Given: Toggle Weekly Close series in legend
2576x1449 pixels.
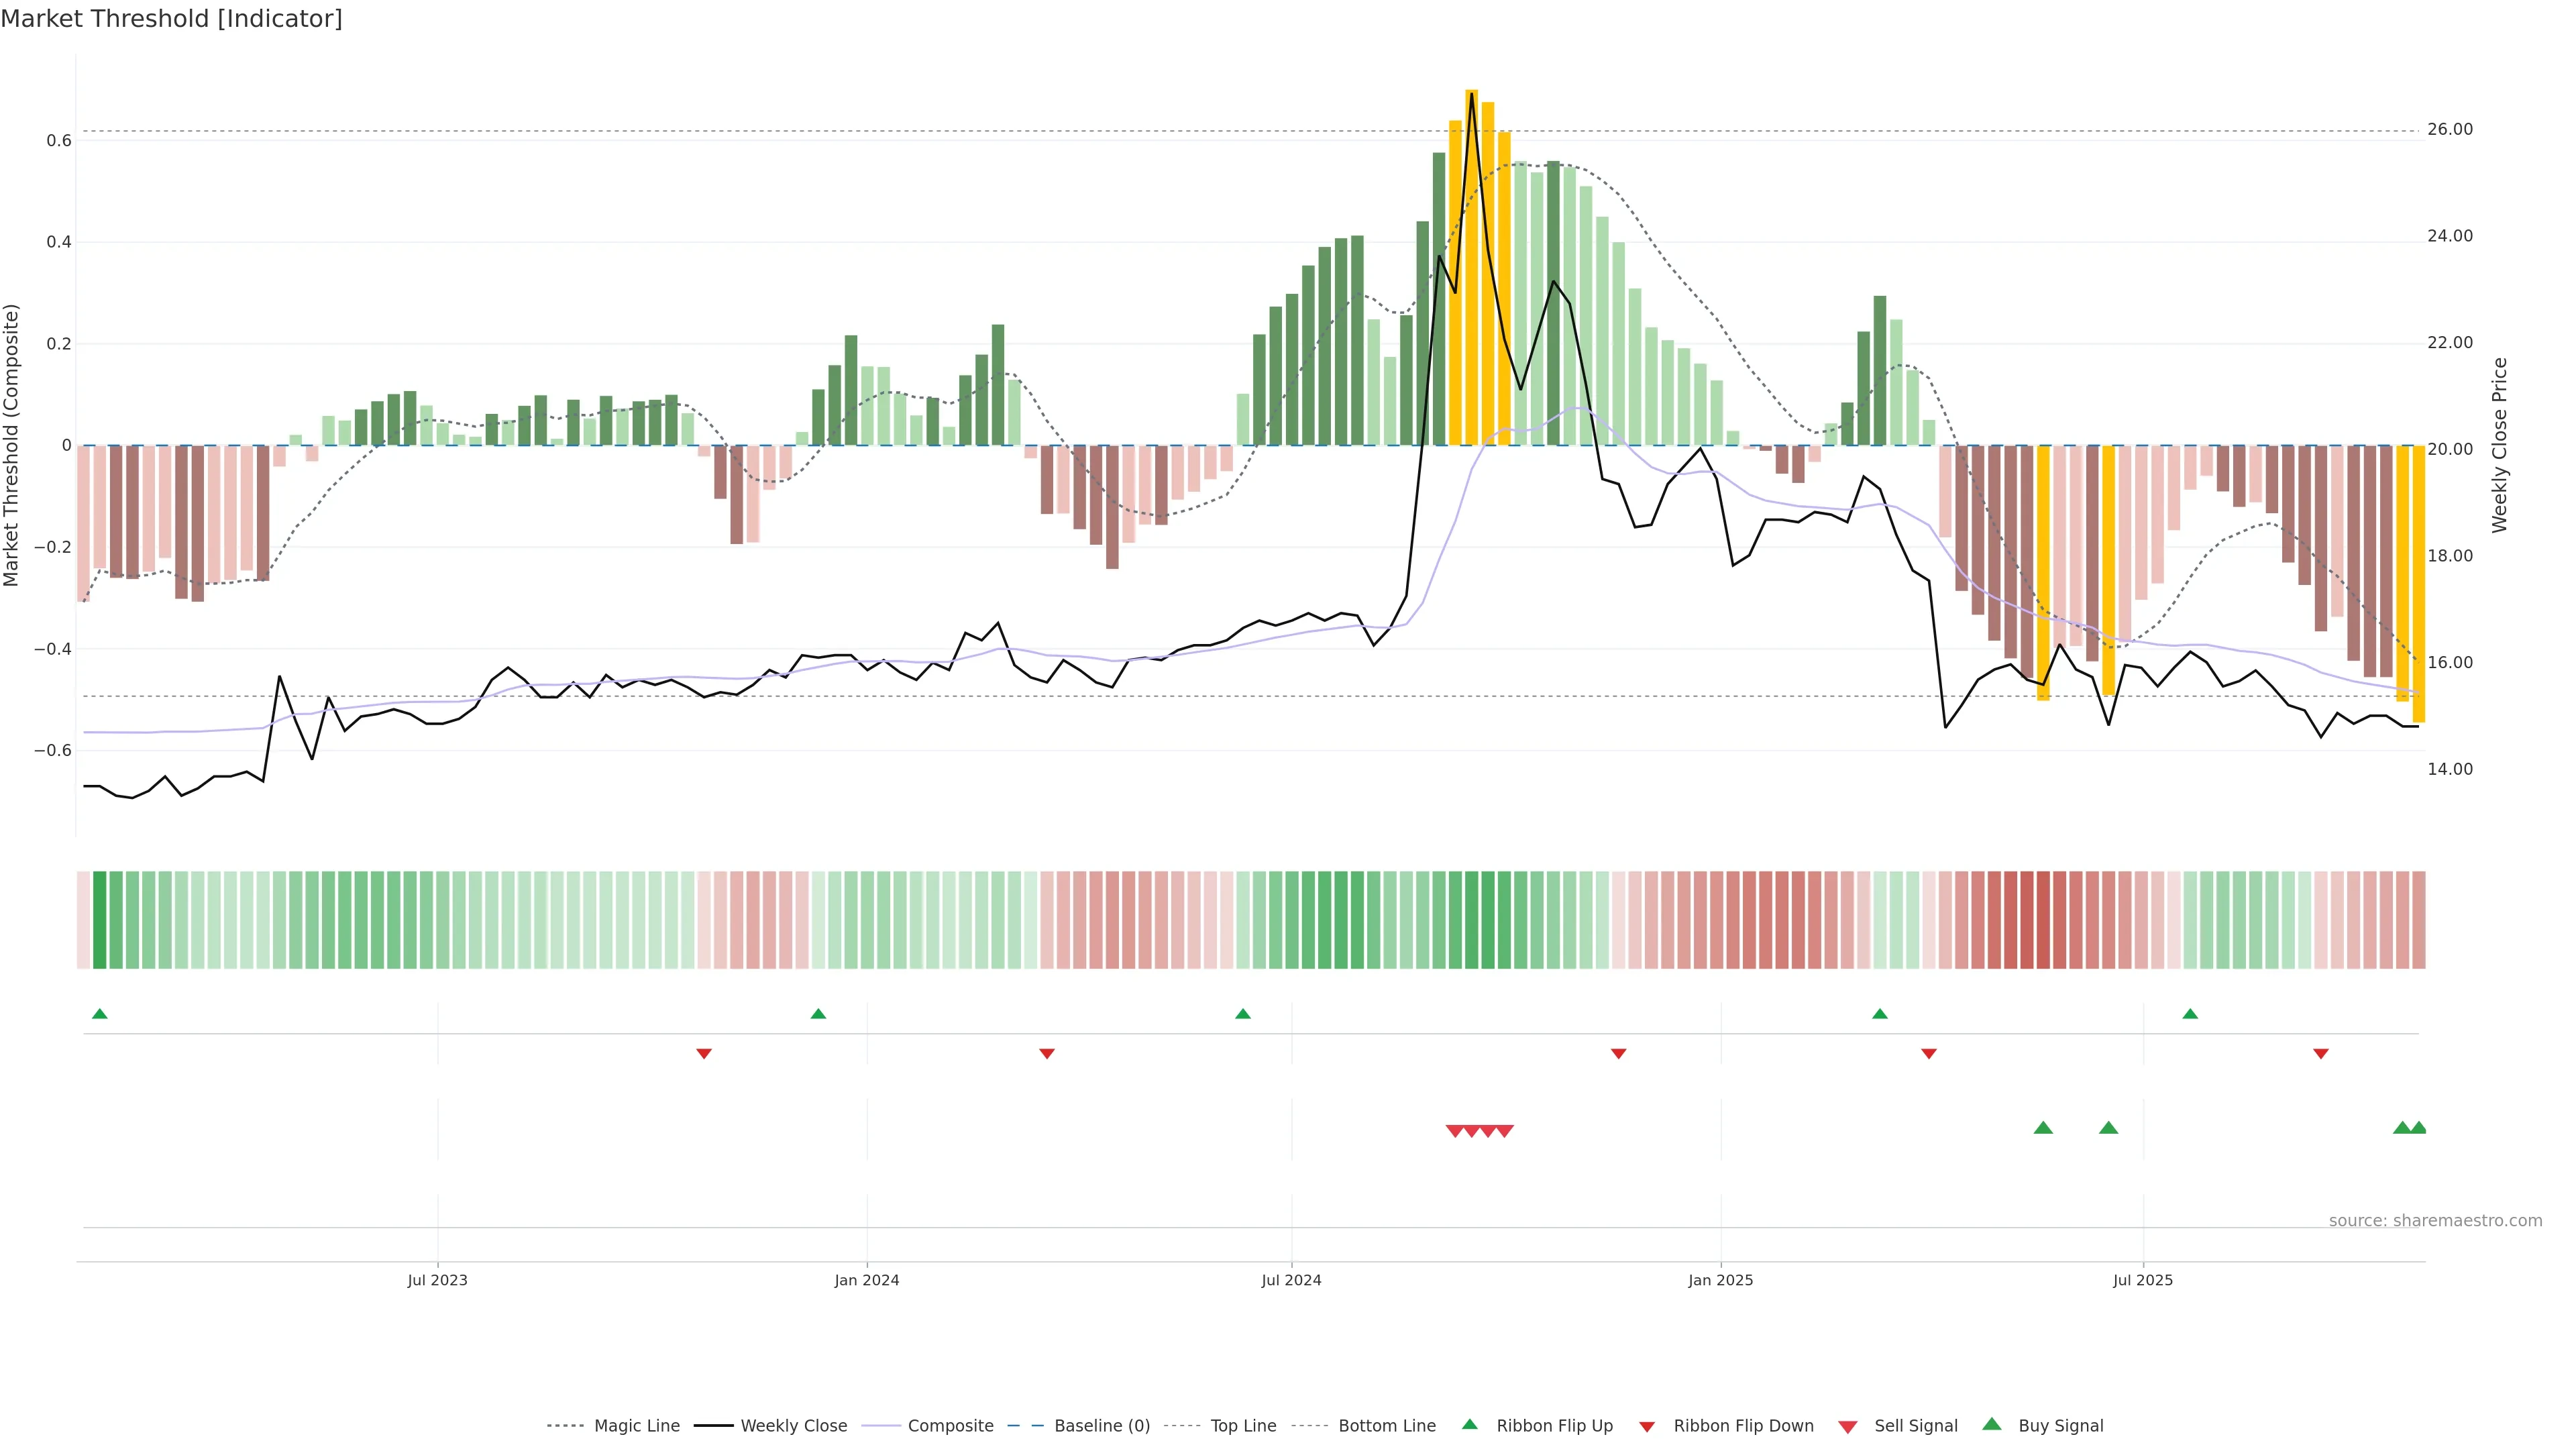Looking at the screenshot, I should click(793, 1426).
